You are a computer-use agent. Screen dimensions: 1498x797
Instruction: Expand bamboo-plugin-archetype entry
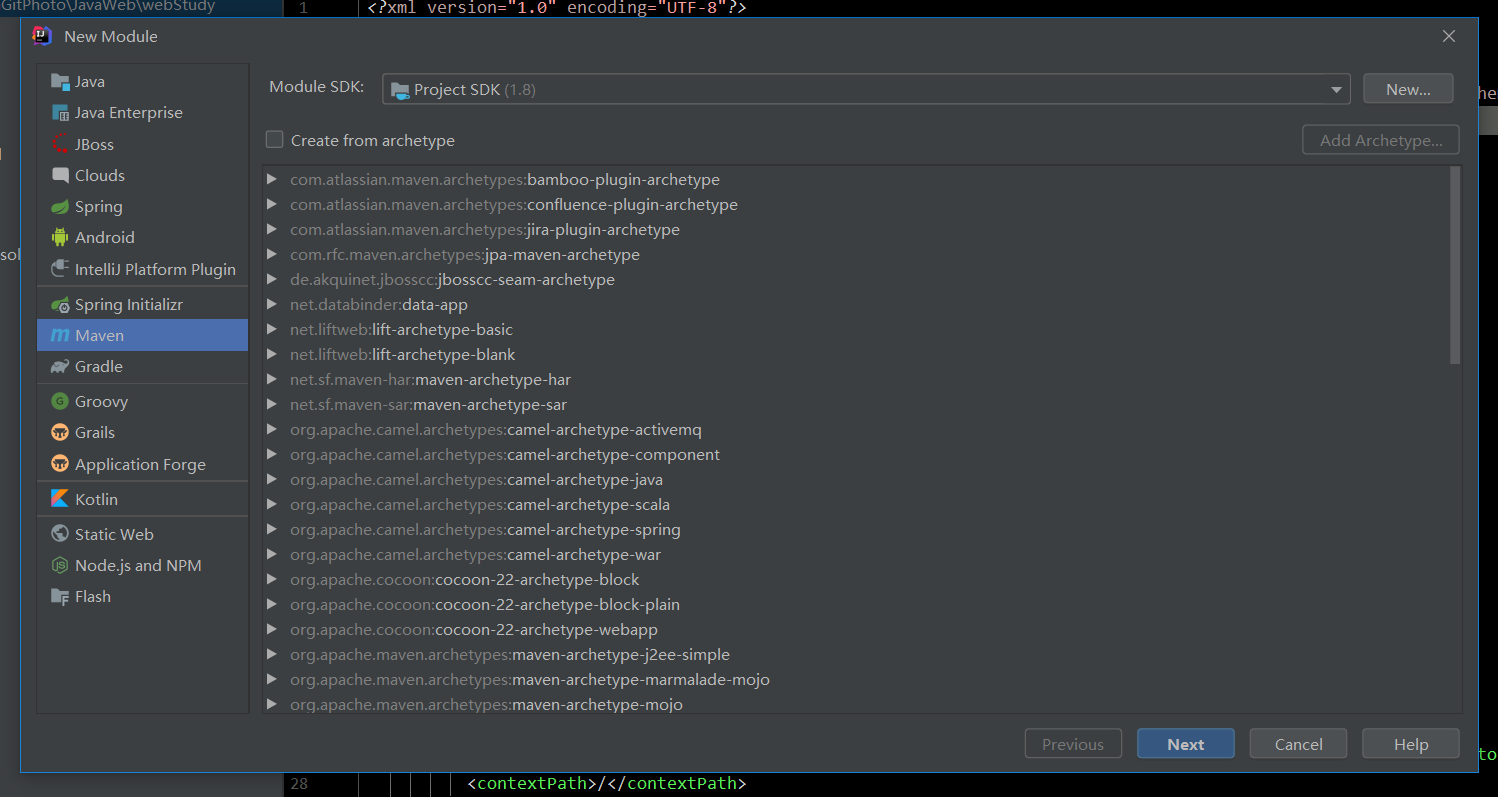271,180
